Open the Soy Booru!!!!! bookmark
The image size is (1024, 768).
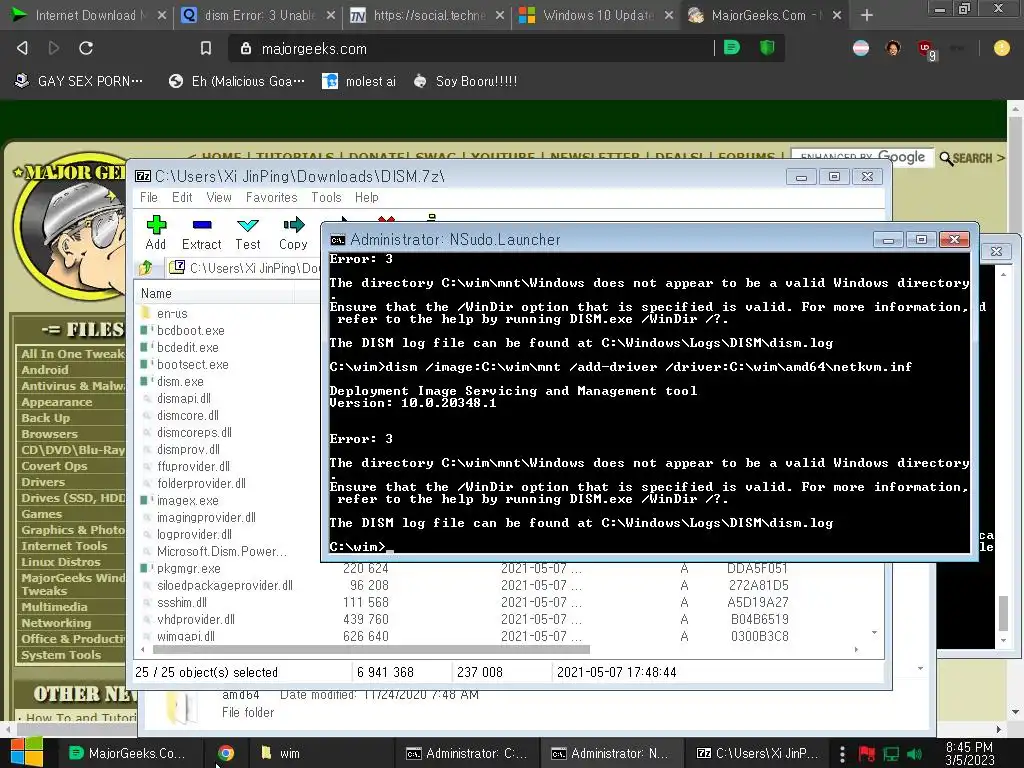466,81
